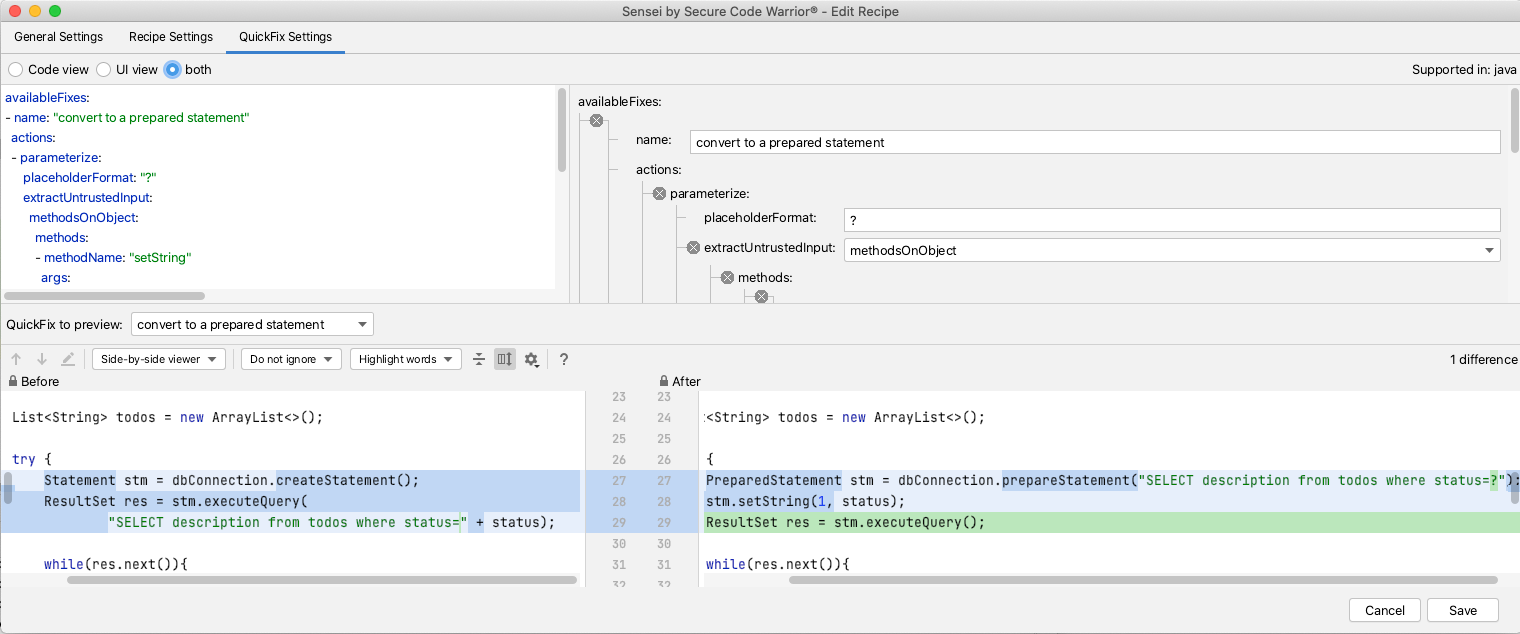Remove the parameterize action
This screenshot has width=1520, height=634.
[659, 194]
